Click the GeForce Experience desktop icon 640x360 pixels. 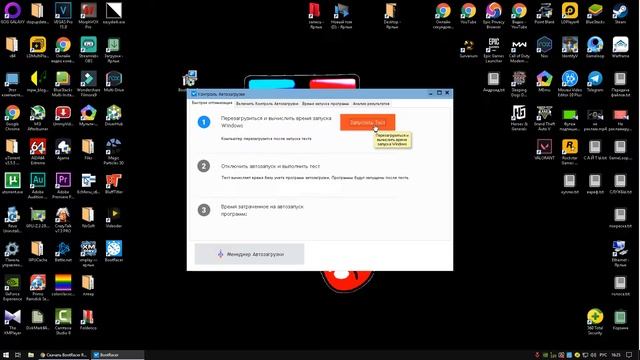(x=12, y=288)
